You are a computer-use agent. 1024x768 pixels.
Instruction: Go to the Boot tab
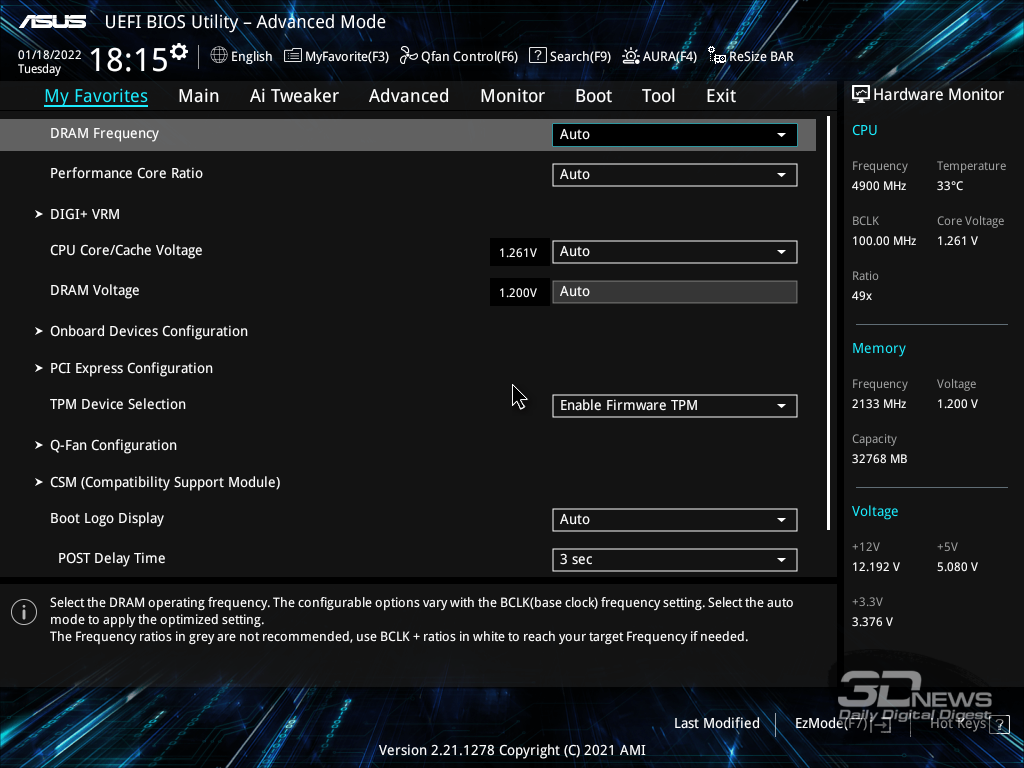tap(593, 96)
